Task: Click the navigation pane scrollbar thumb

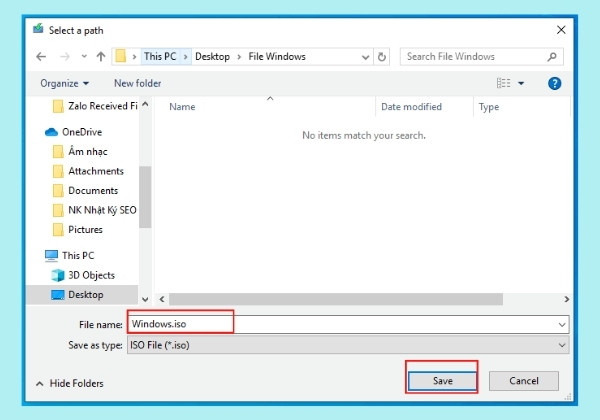Action: (x=145, y=197)
